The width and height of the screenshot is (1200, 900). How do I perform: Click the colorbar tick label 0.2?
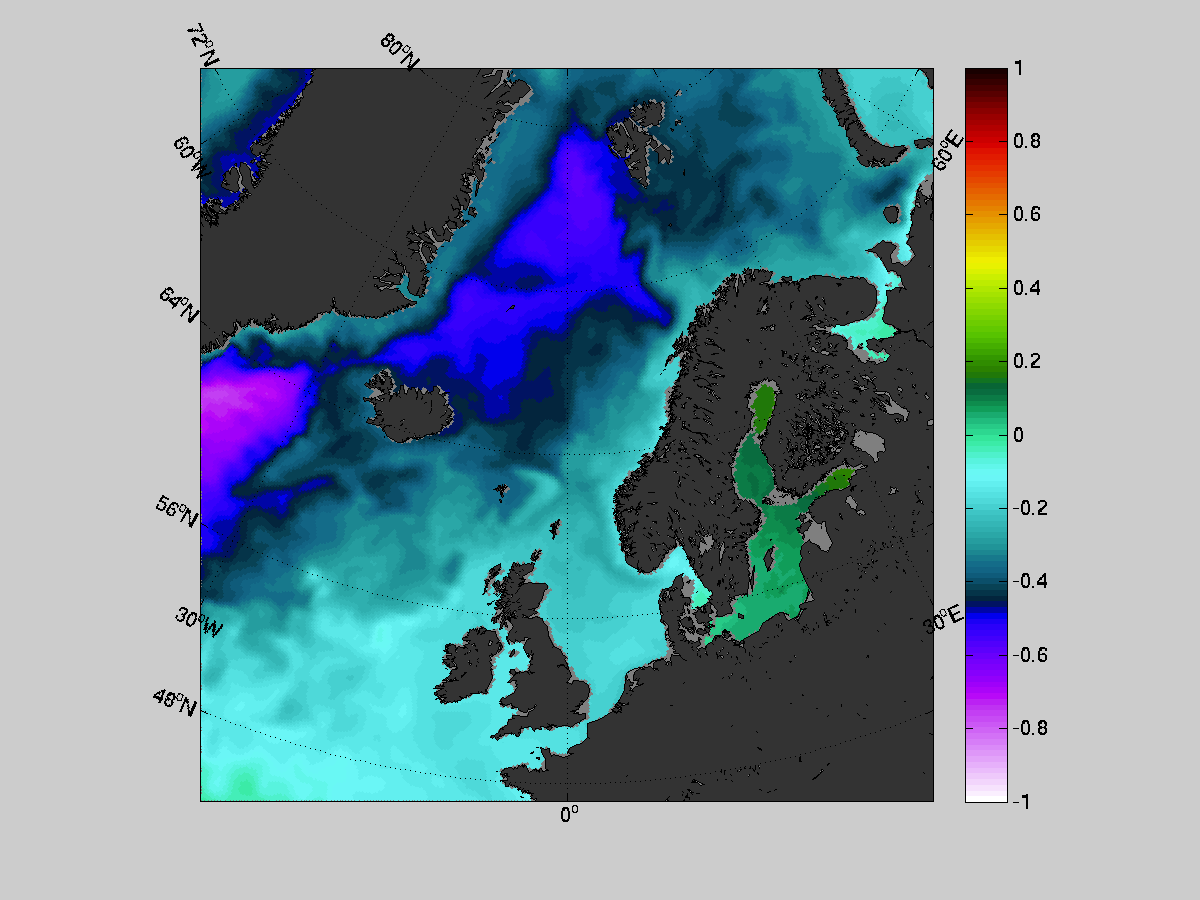[1025, 361]
